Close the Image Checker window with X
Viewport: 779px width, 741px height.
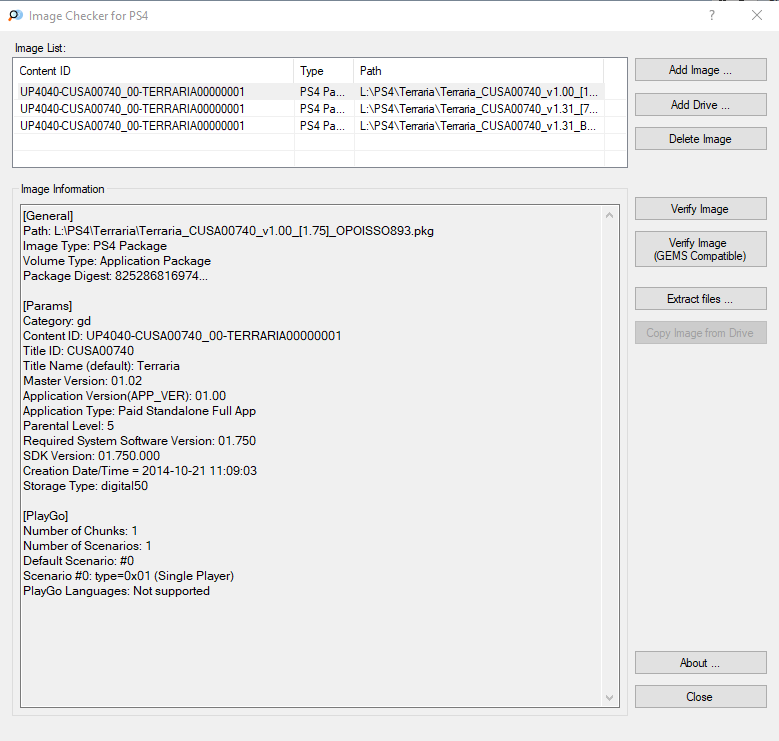pyautogui.click(x=756, y=16)
